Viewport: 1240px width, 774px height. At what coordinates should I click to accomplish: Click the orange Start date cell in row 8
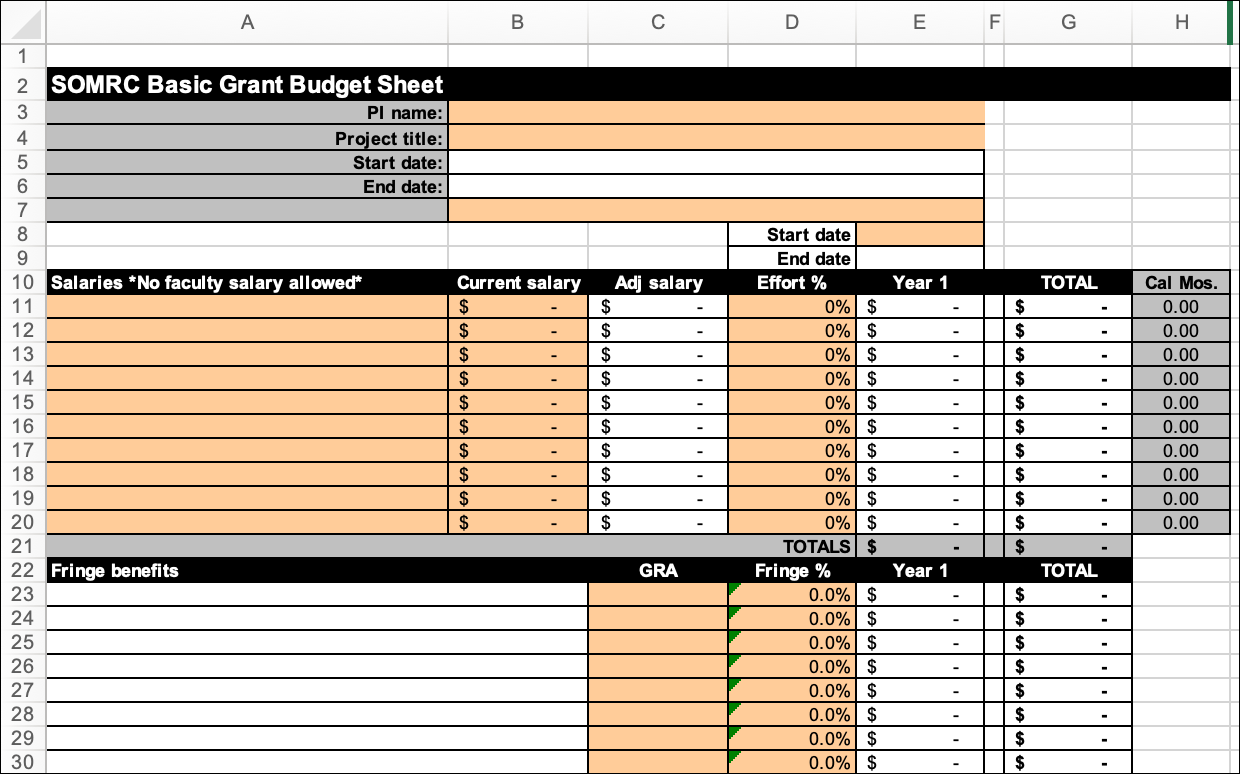[x=920, y=235]
